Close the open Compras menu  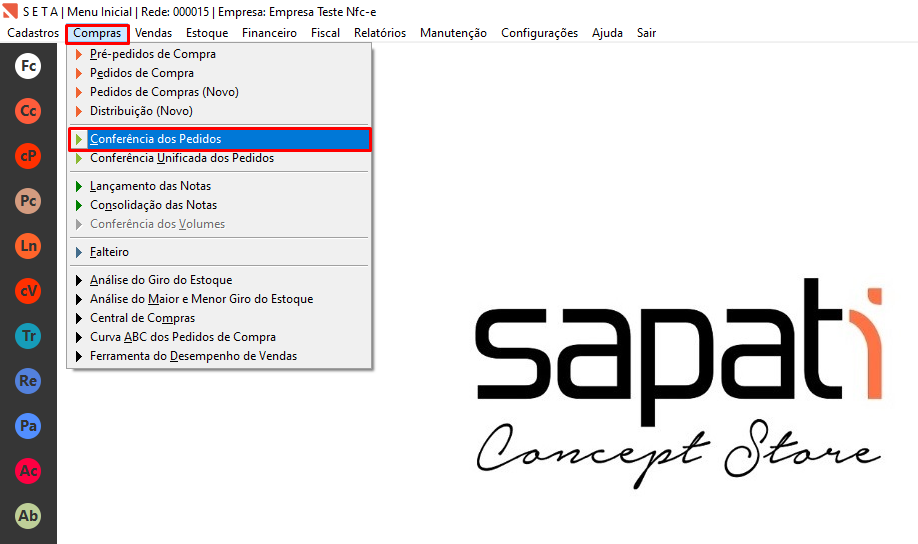click(x=97, y=33)
